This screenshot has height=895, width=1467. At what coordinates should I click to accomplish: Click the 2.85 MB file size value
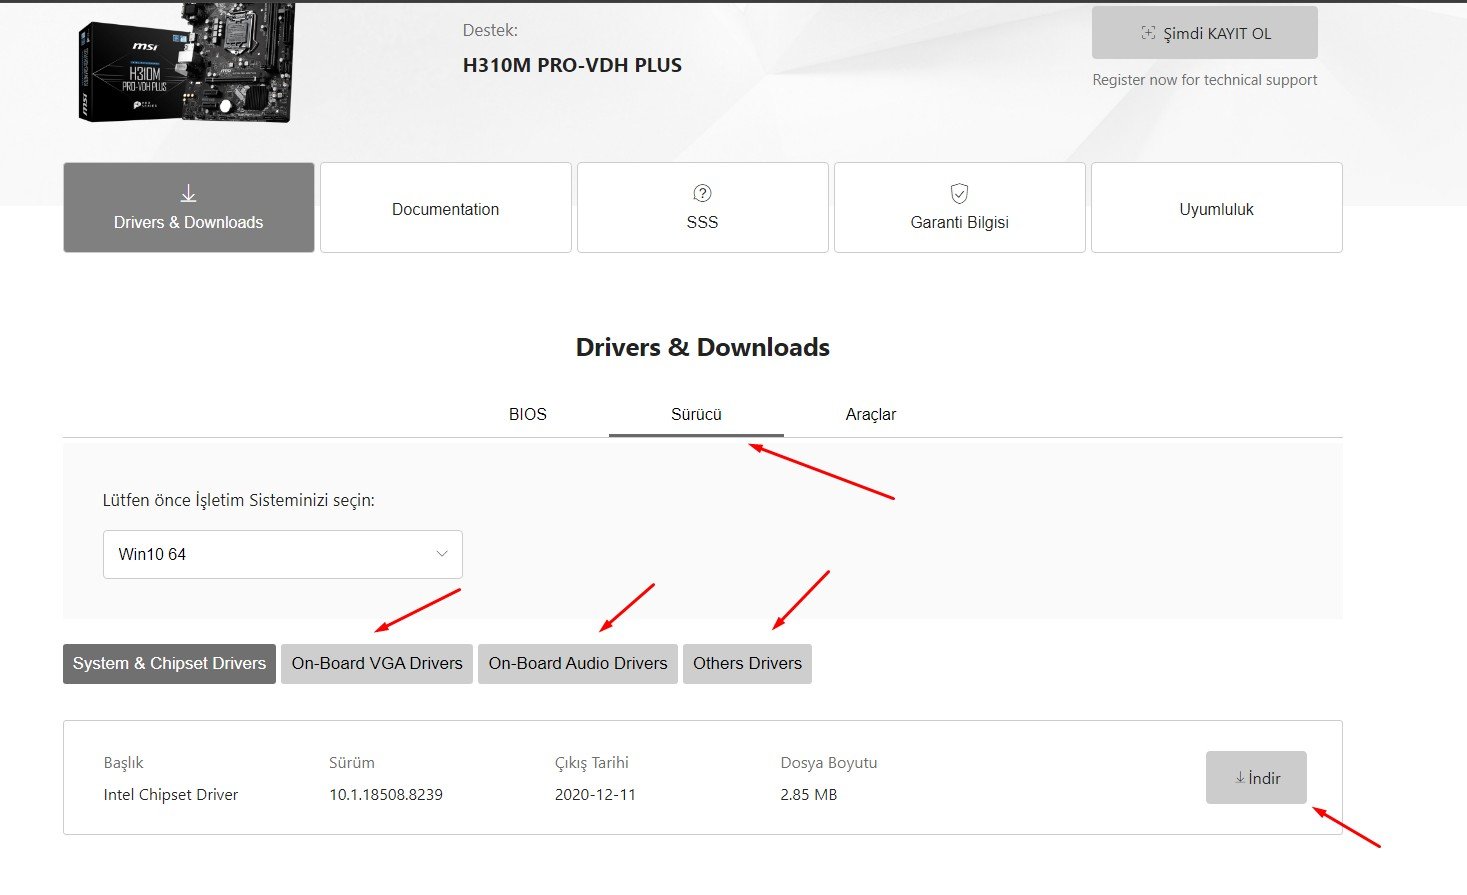(809, 795)
